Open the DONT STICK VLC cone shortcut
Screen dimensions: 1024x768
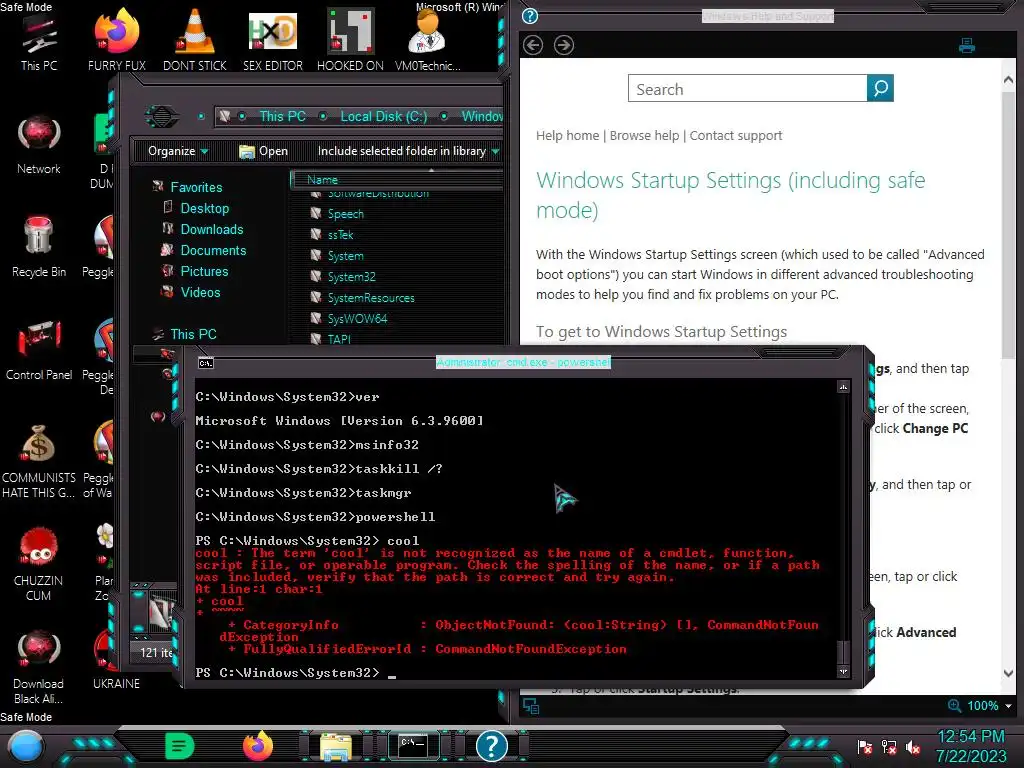click(195, 40)
